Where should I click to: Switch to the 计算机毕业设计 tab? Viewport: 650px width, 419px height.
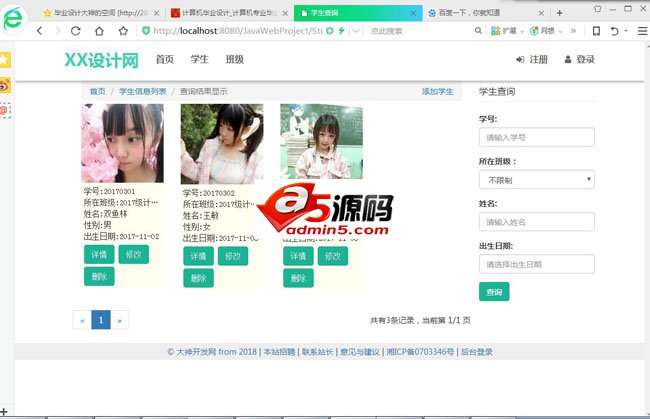tap(229, 13)
